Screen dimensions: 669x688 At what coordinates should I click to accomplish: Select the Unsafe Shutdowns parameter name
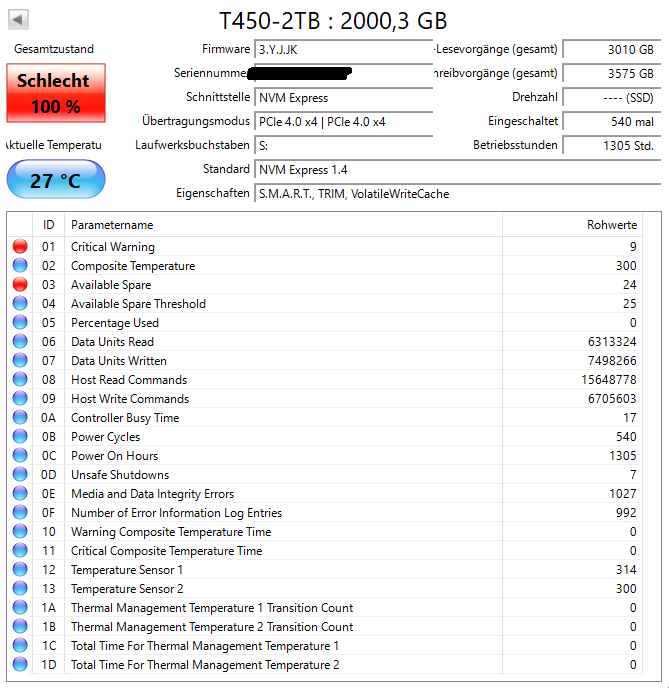tap(120, 475)
